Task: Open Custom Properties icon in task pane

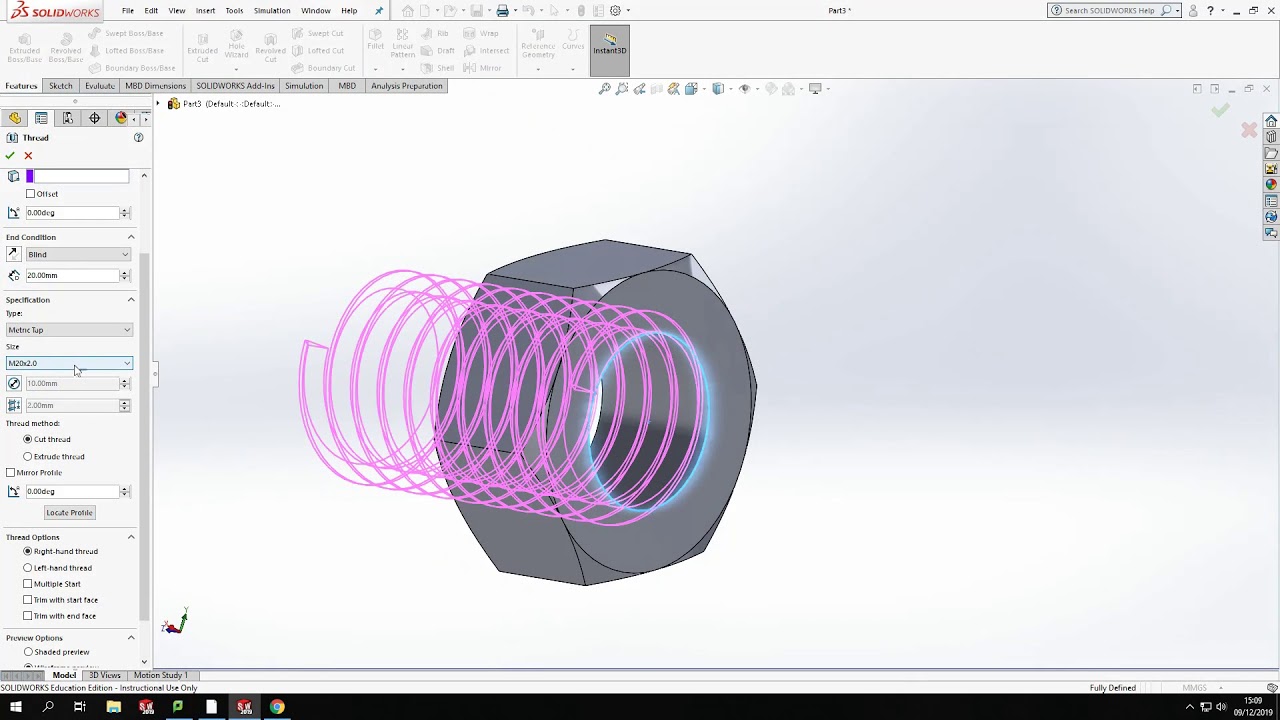Action: (1271, 201)
